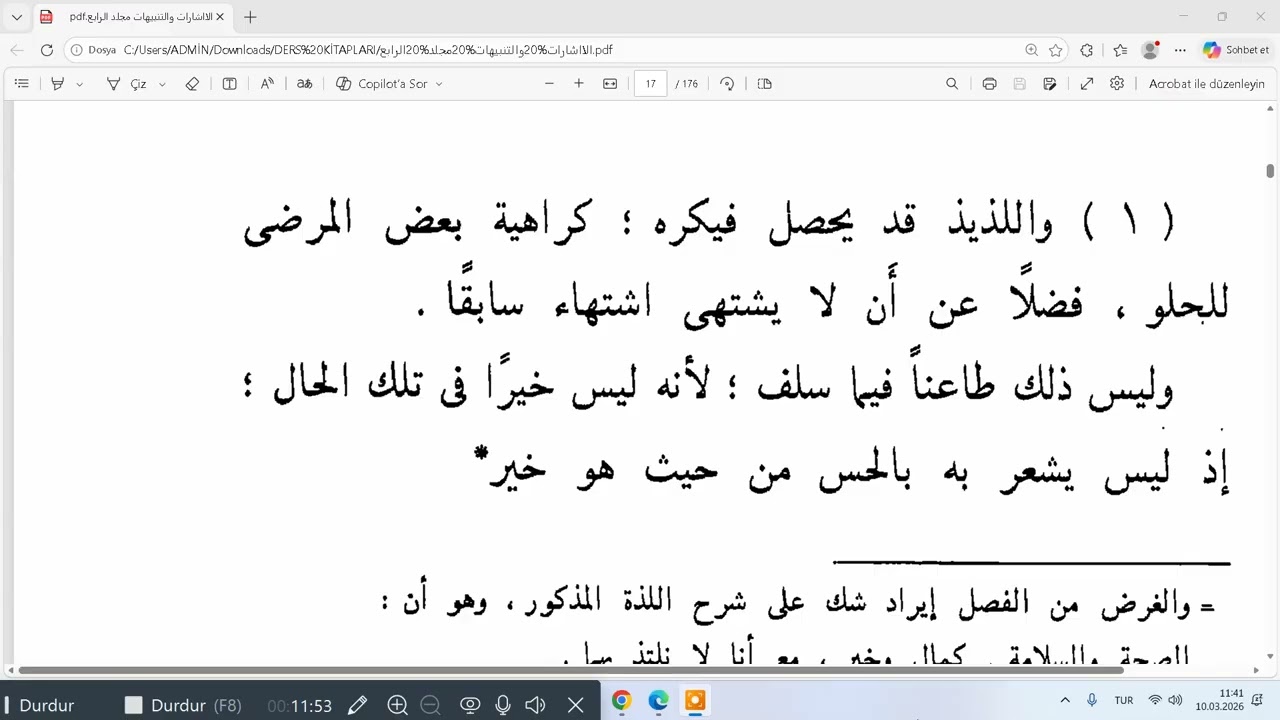Click the page number field showing 17
The height and width of the screenshot is (720, 1280).
650,84
